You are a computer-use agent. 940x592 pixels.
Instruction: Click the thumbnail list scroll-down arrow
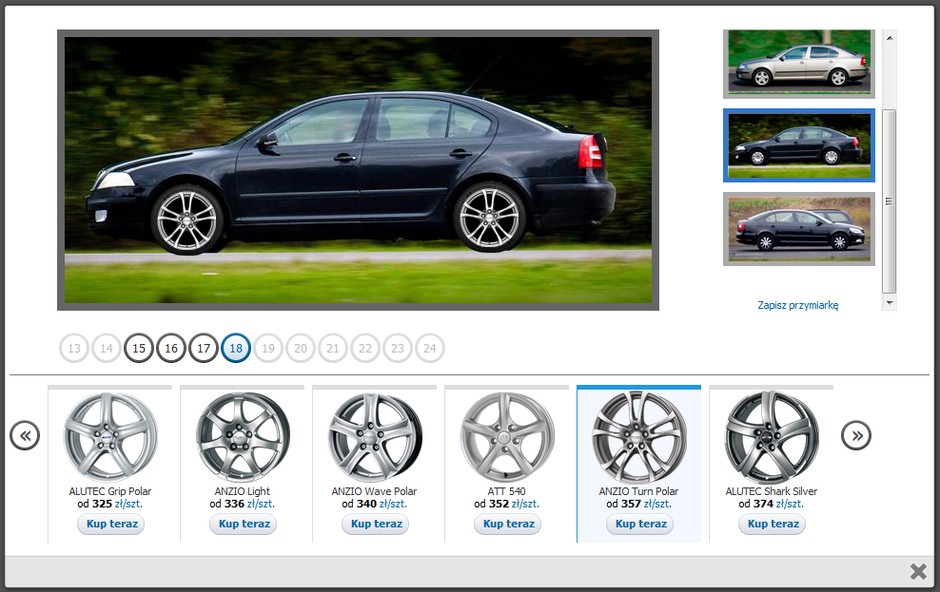890,303
